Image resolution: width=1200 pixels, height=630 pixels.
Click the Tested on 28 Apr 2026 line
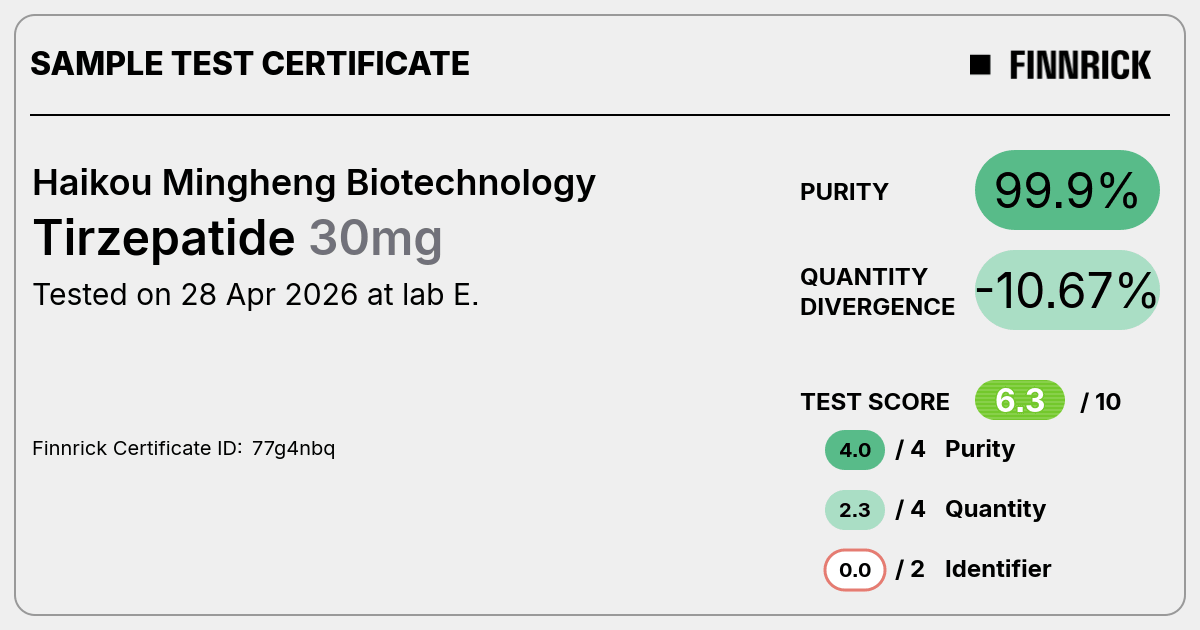256,295
